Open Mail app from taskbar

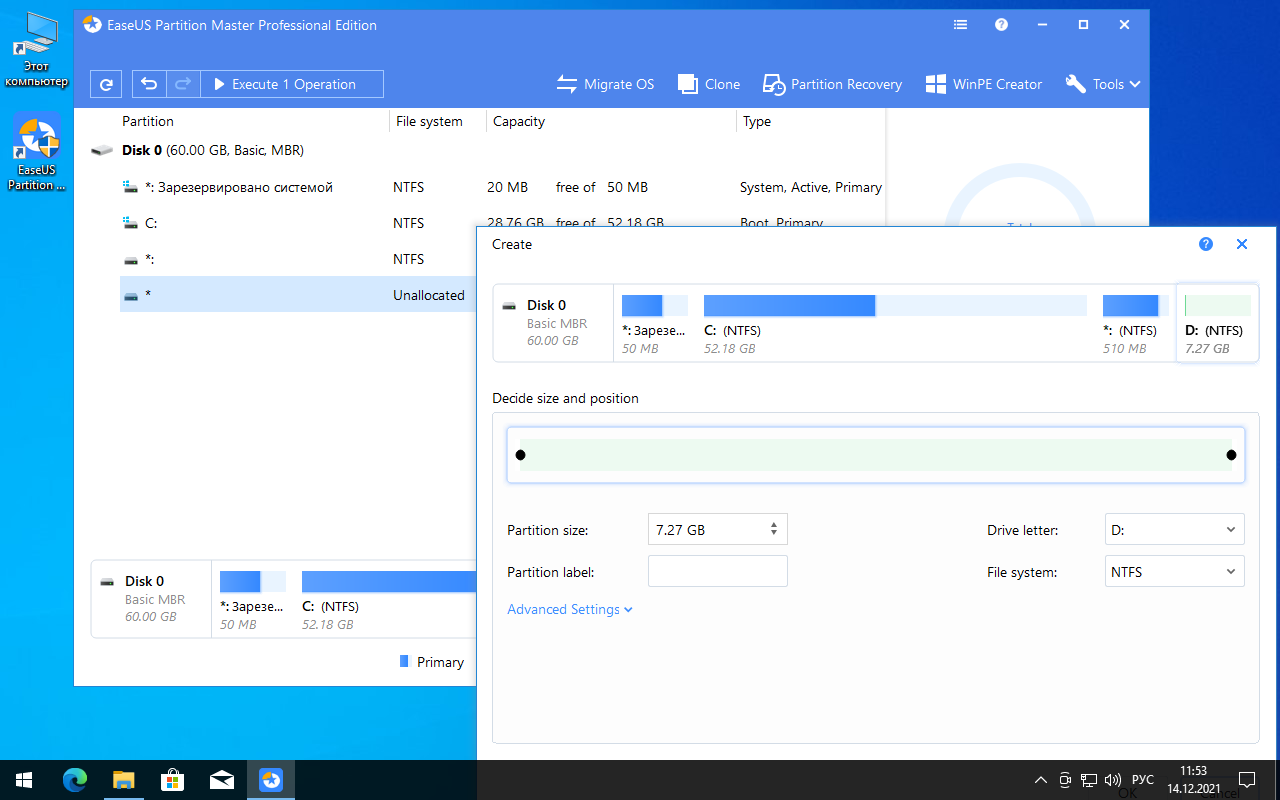[x=221, y=780]
